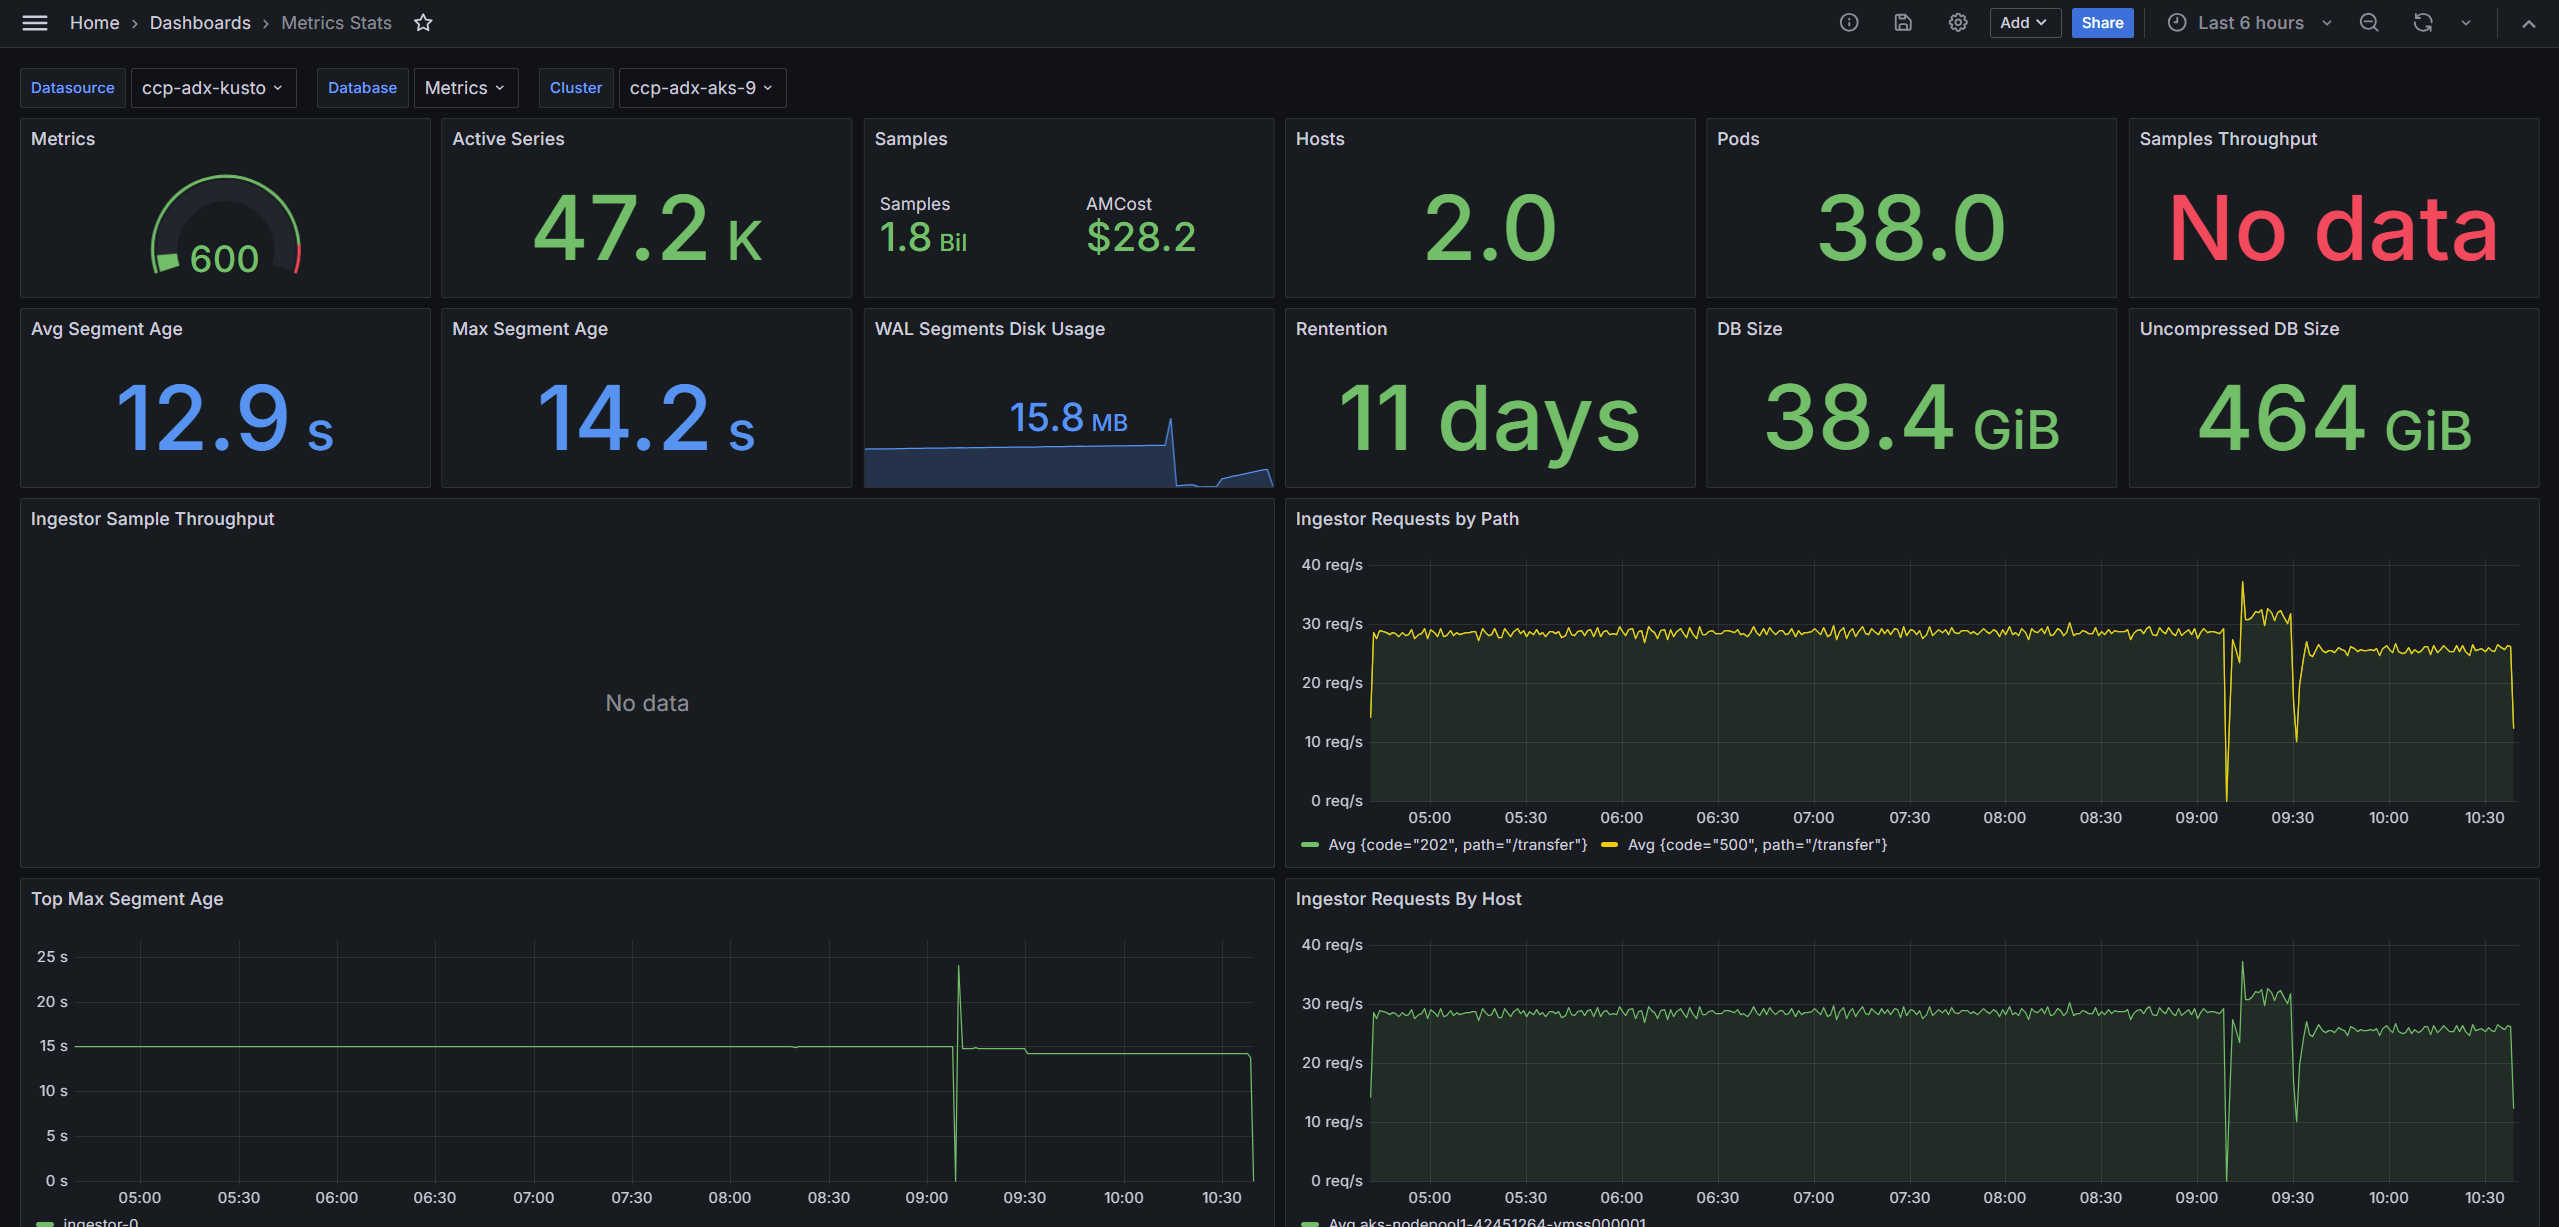Click the Samples panel title

tap(911, 139)
